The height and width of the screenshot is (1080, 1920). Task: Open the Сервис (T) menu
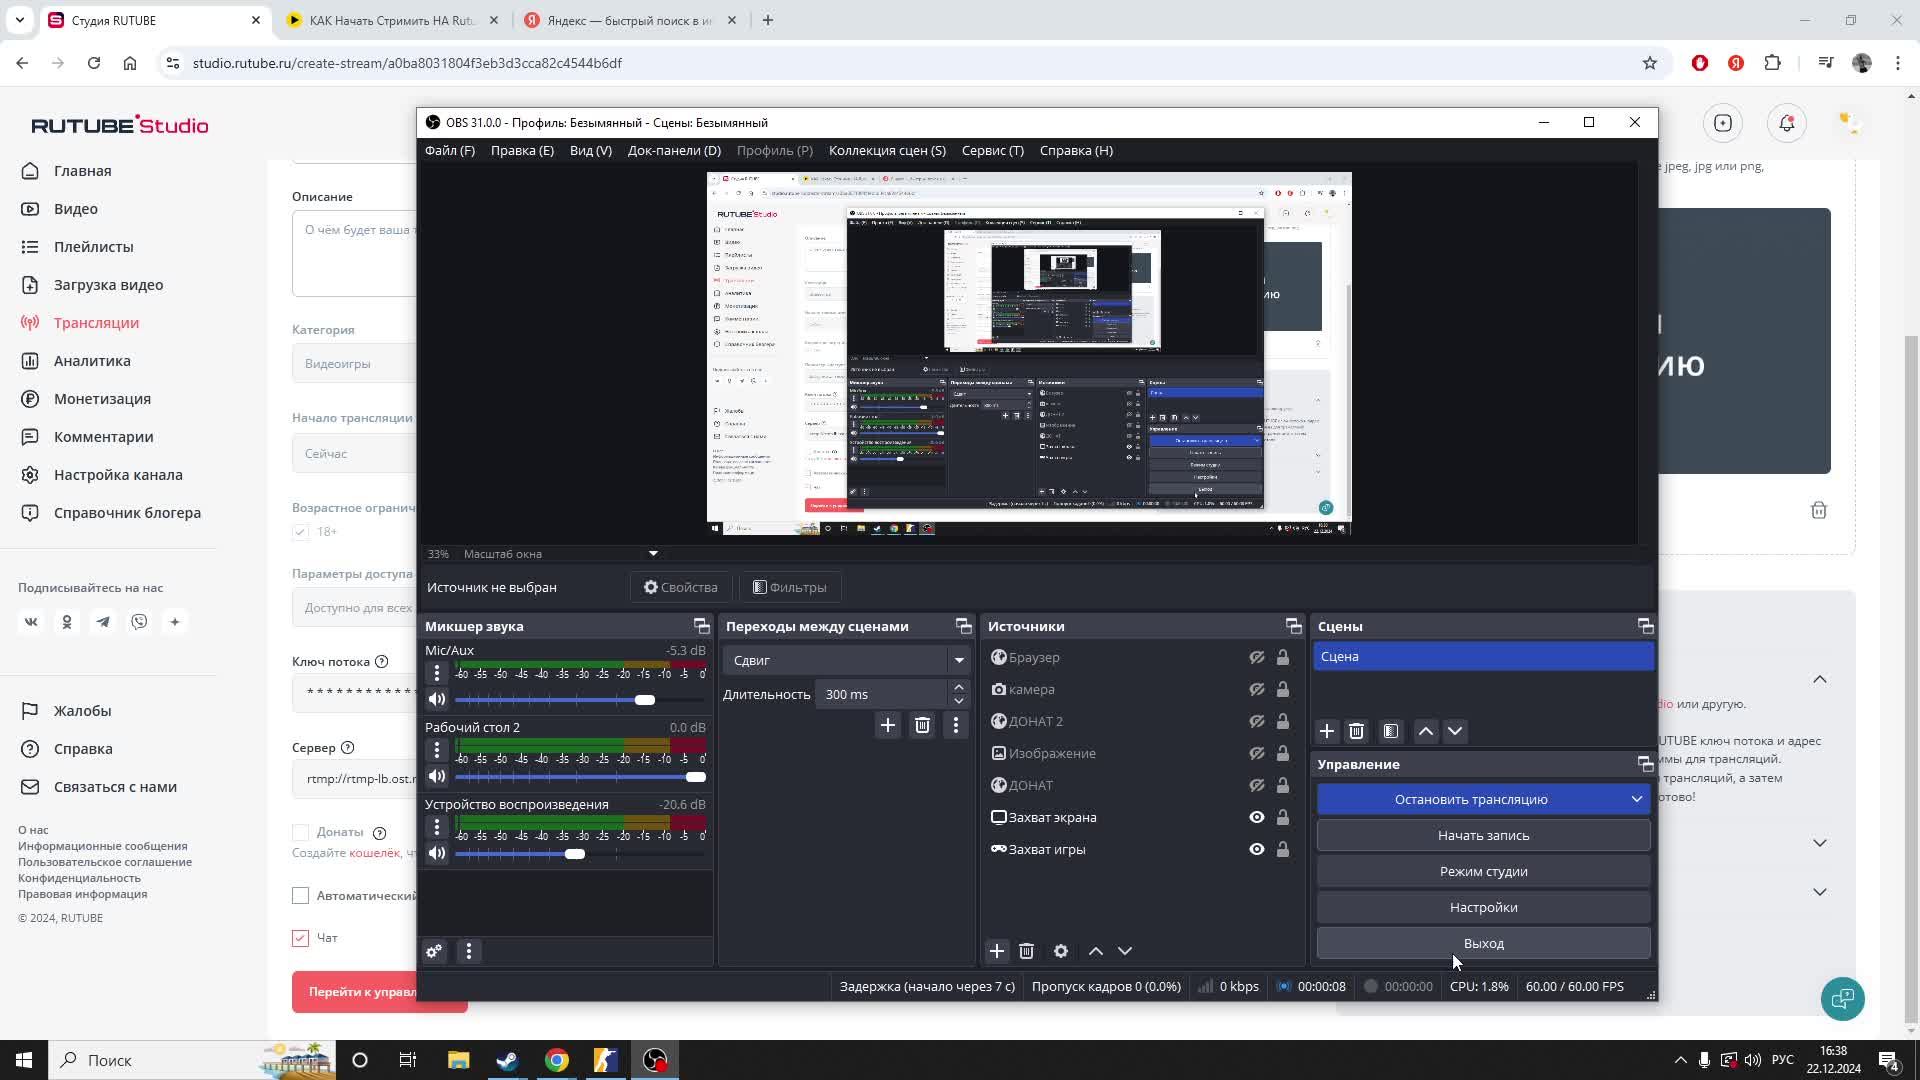(x=992, y=151)
